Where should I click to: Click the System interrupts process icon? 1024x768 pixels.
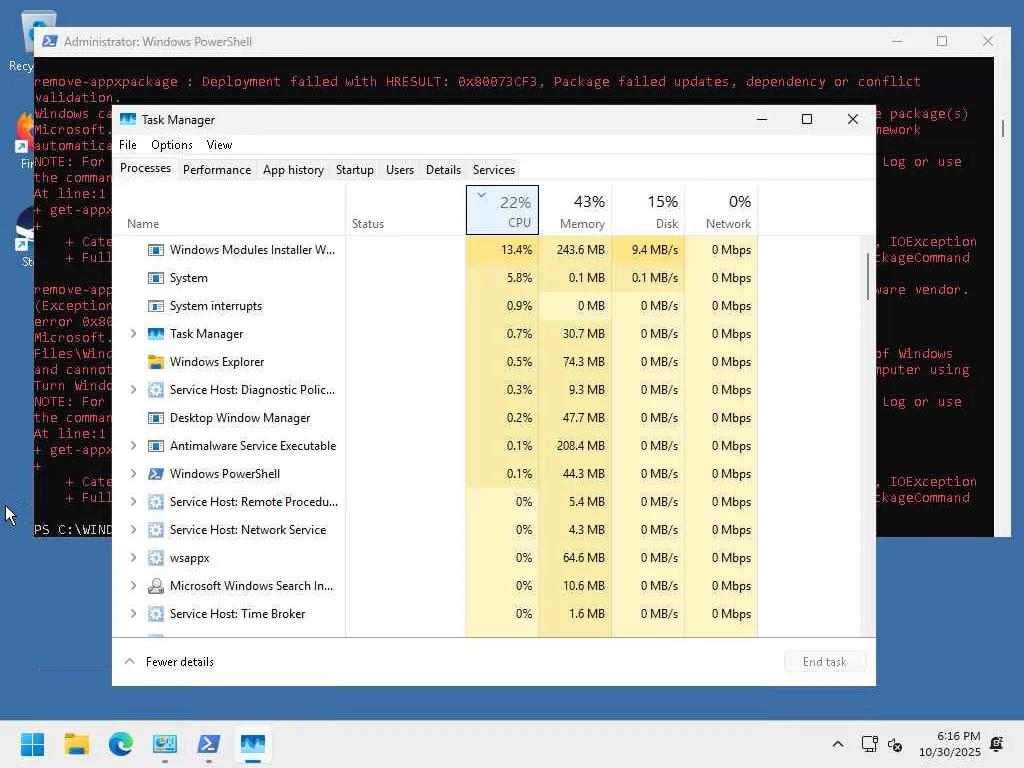click(x=155, y=306)
